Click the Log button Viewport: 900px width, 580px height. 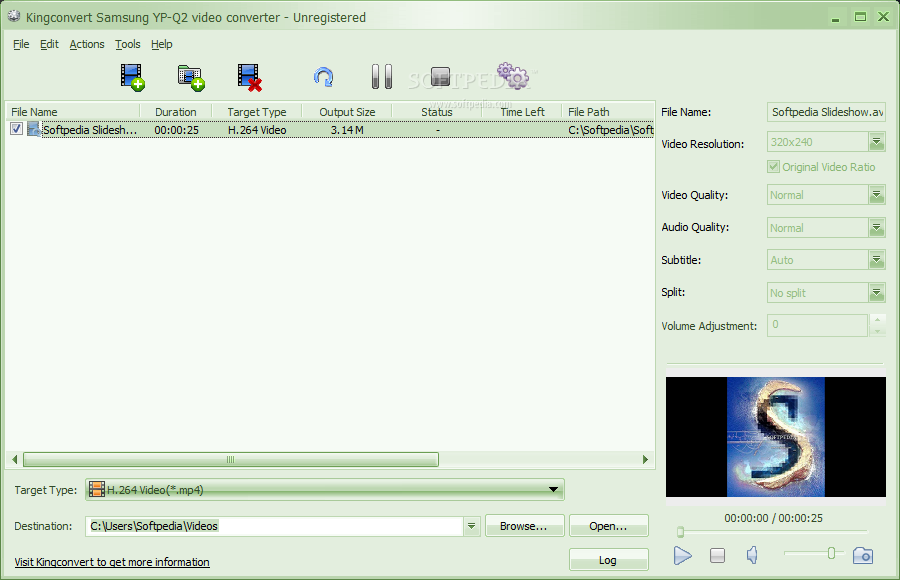tap(608, 559)
